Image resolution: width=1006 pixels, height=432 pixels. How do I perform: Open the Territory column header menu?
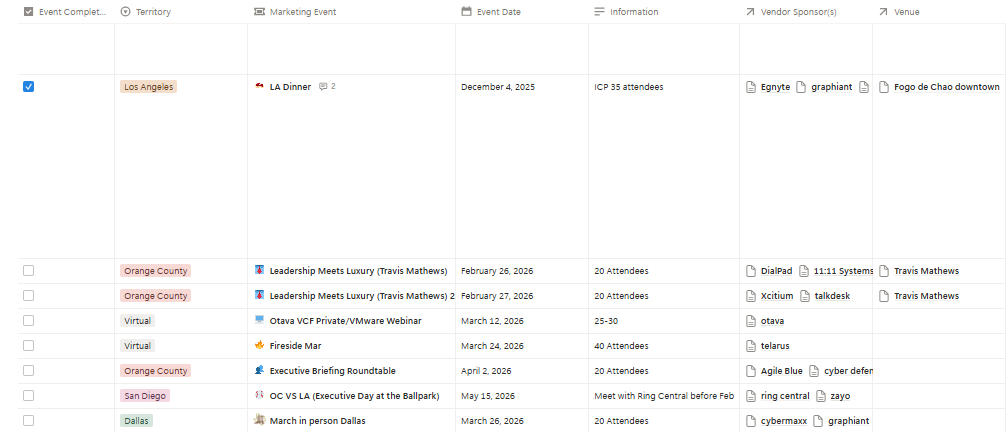152,12
